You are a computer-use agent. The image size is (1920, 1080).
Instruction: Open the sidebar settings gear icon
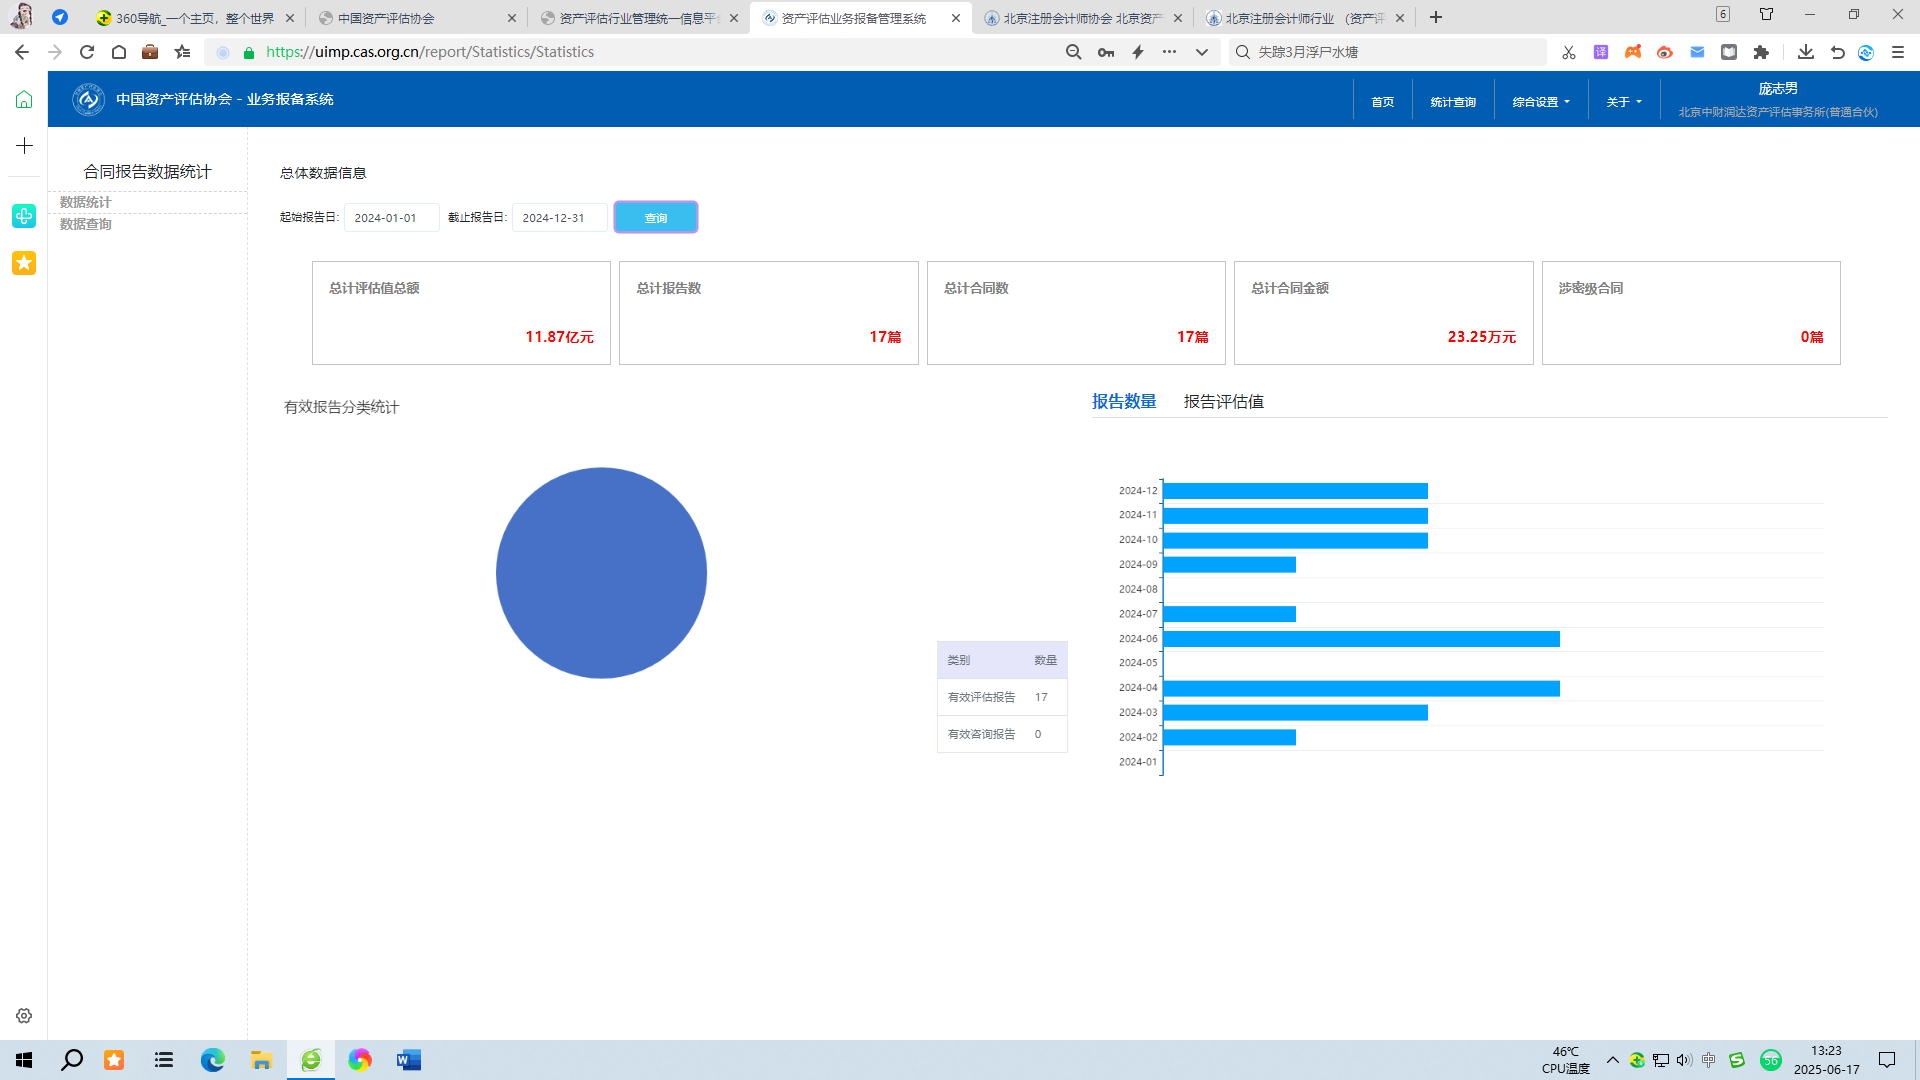24,1016
